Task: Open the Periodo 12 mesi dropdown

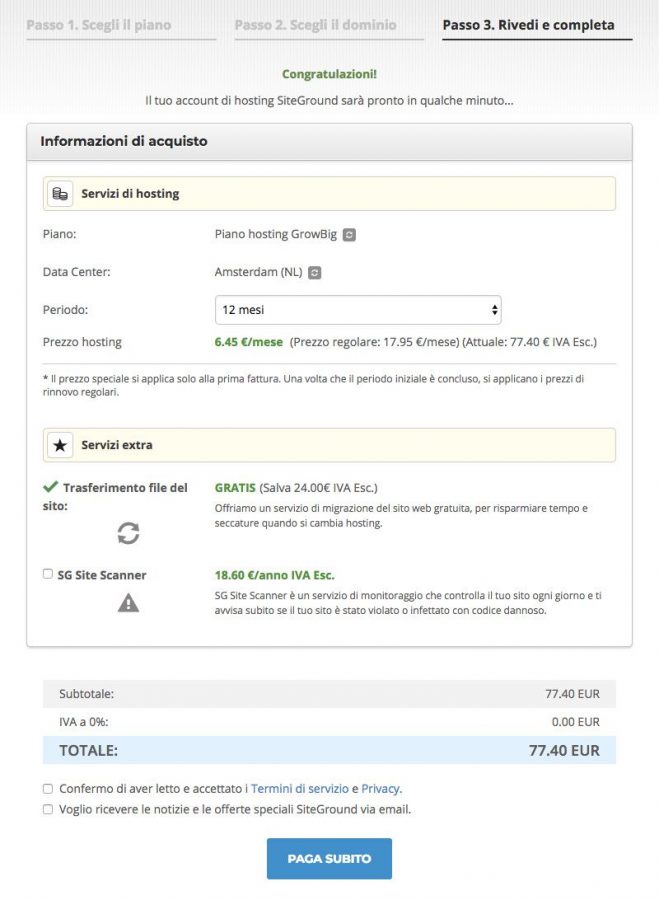Action: (358, 310)
